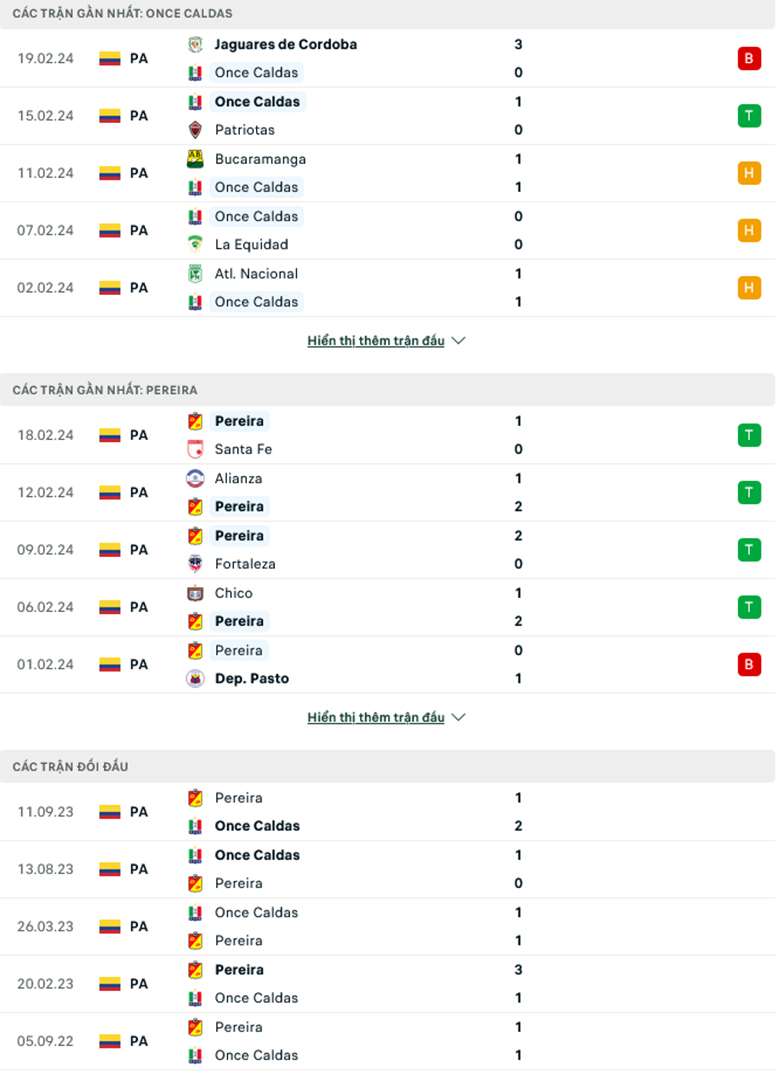Click the Dep. Pasto team badge
Viewport: 780px width, 1081px height.
tap(196, 678)
